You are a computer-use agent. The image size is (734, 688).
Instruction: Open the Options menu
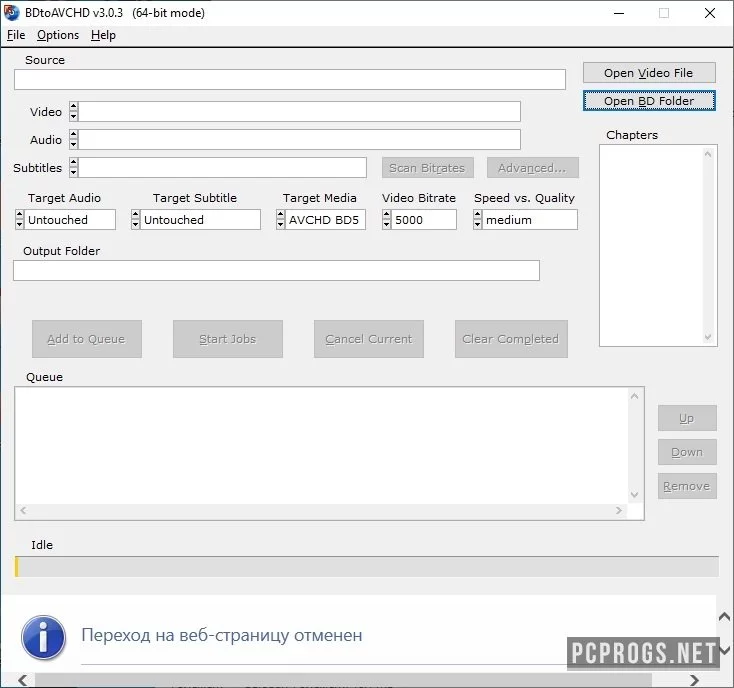click(58, 35)
